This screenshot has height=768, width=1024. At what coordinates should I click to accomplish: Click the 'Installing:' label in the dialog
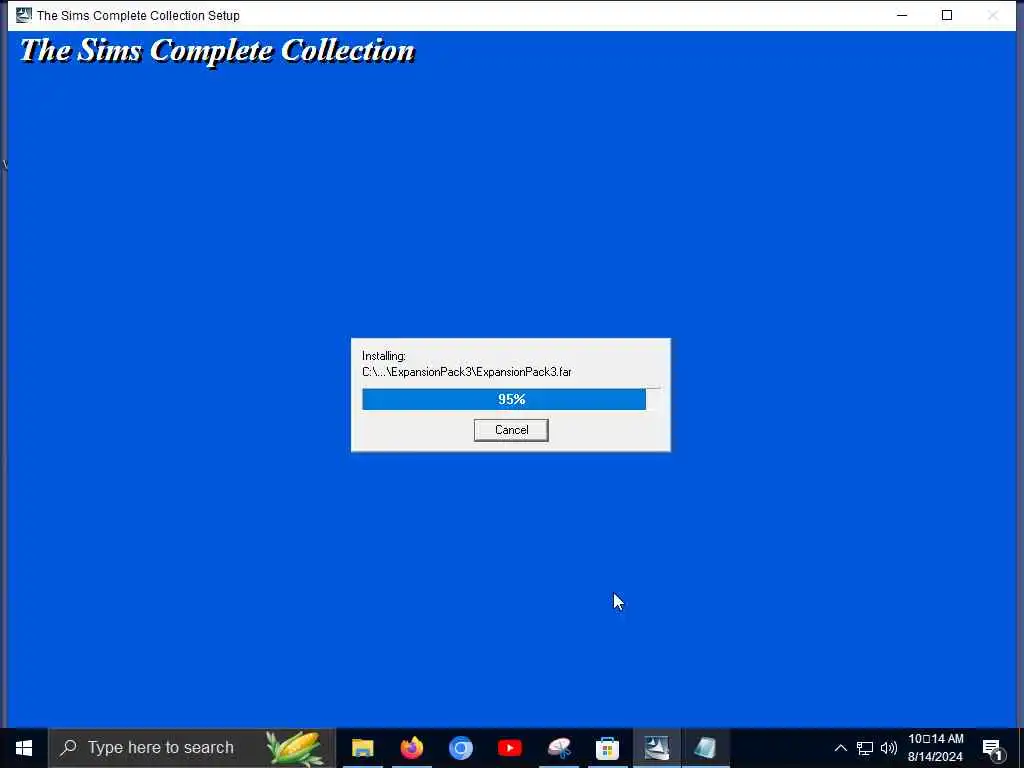point(383,356)
